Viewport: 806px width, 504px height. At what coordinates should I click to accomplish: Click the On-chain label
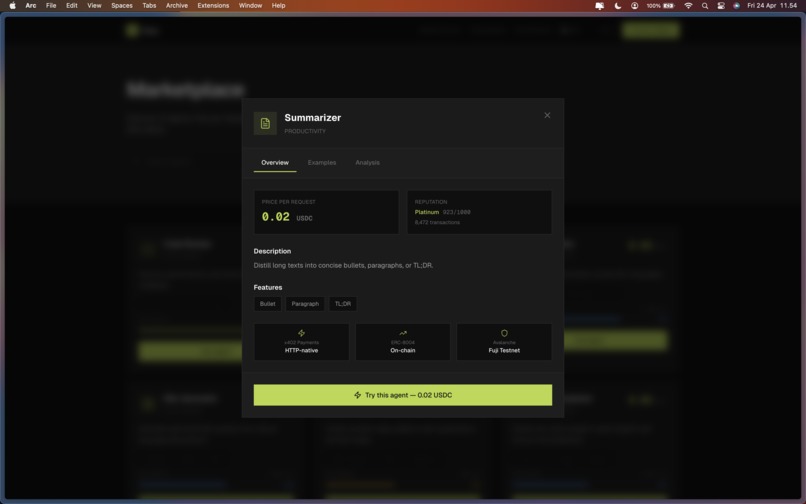pos(403,350)
